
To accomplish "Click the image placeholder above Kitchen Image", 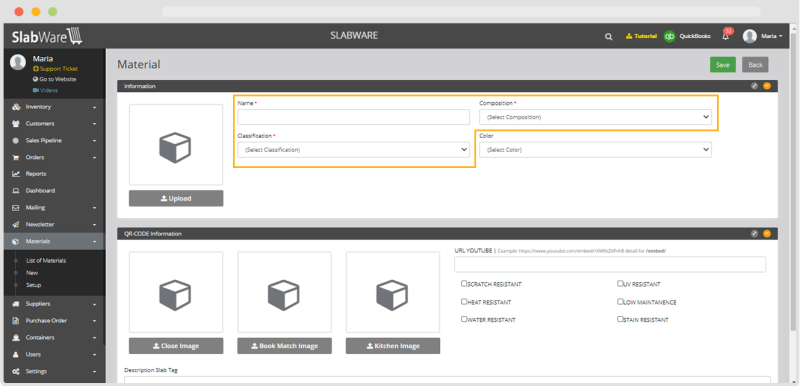I will 393,292.
